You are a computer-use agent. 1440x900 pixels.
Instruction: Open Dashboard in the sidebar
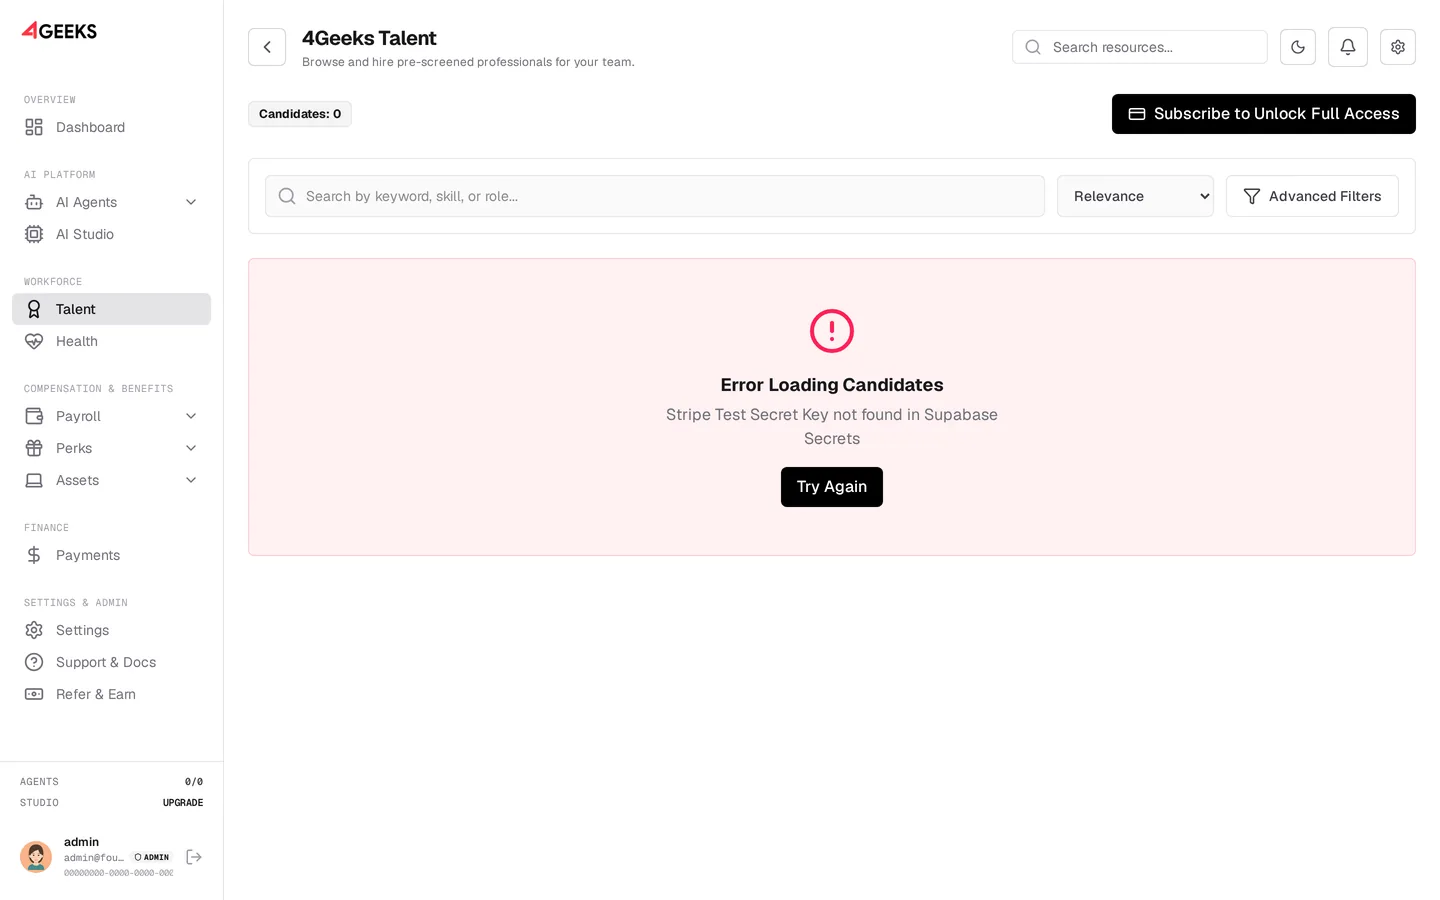[111, 127]
